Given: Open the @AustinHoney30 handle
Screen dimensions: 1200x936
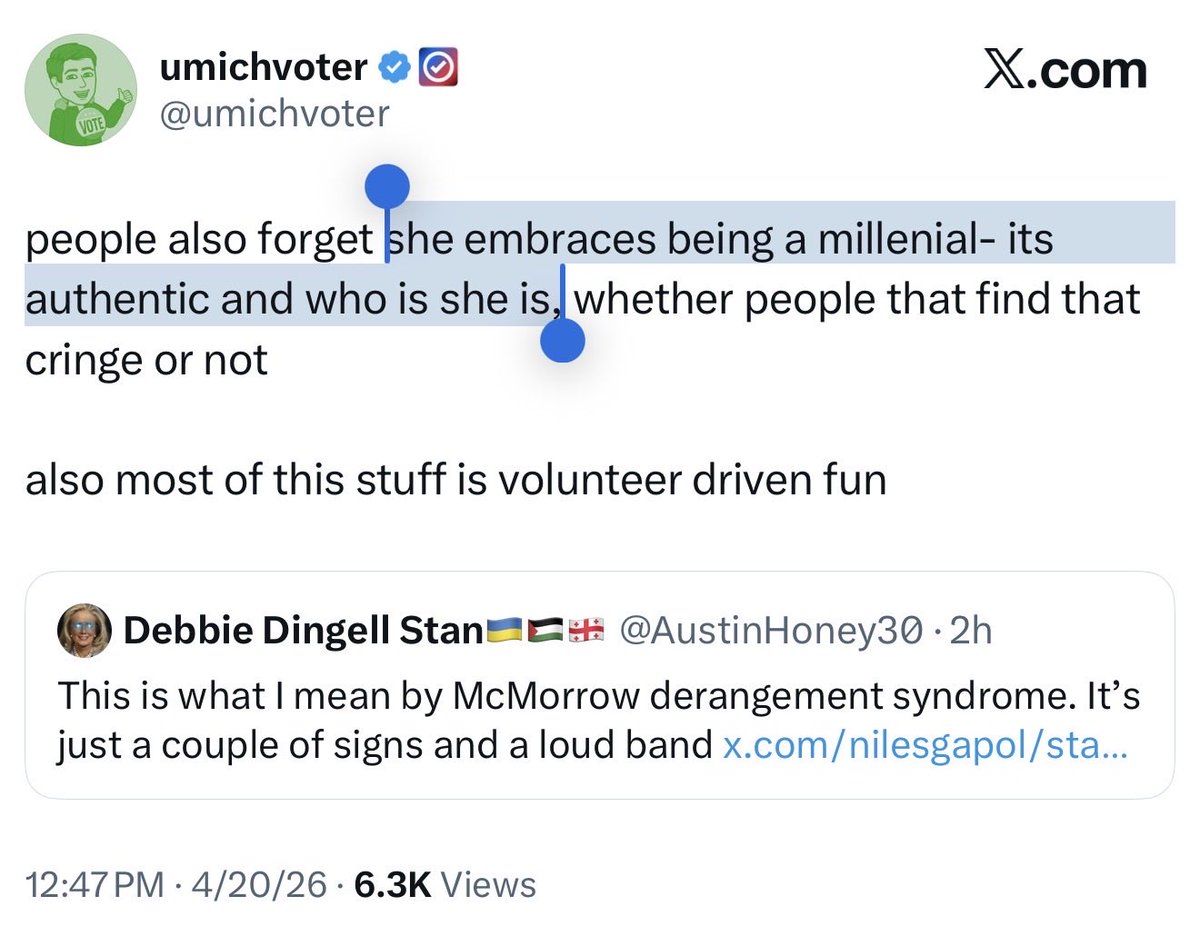Looking at the screenshot, I should click(770, 630).
